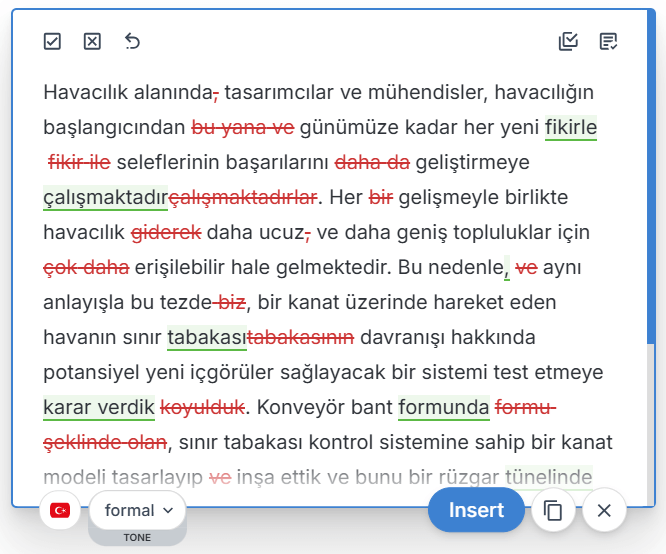Click the TONE label tab
This screenshot has width=666, height=554.
click(x=137, y=537)
